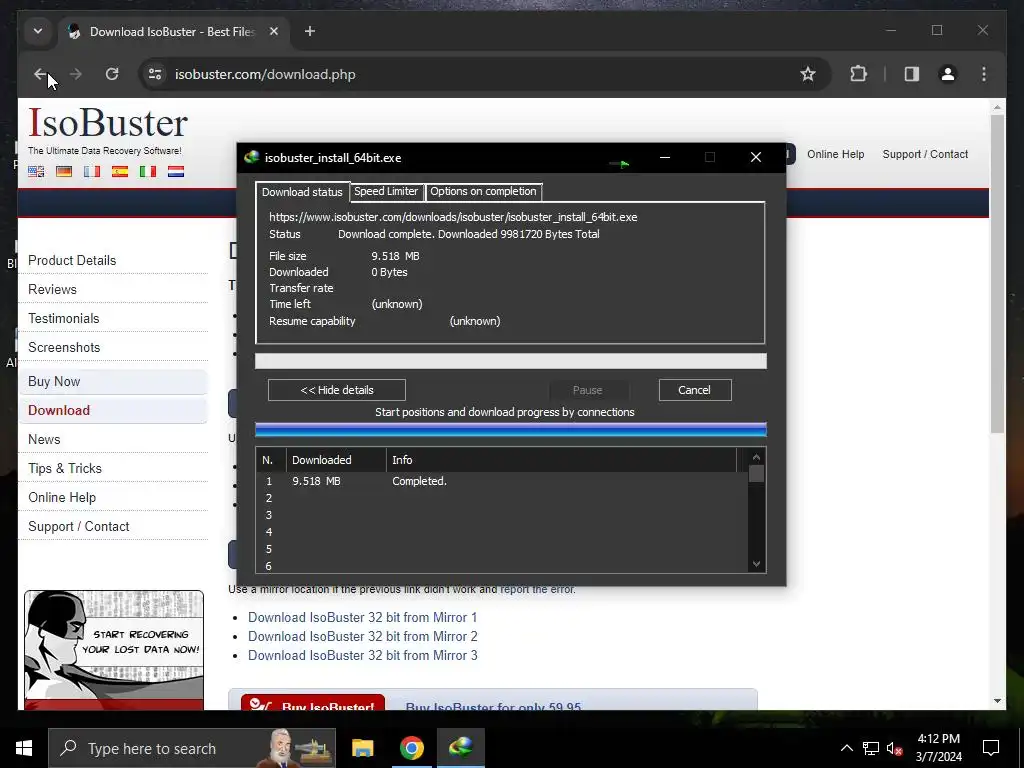
Task: Open the Chrome extensions puzzle icon
Action: pyautogui.click(x=859, y=74)
